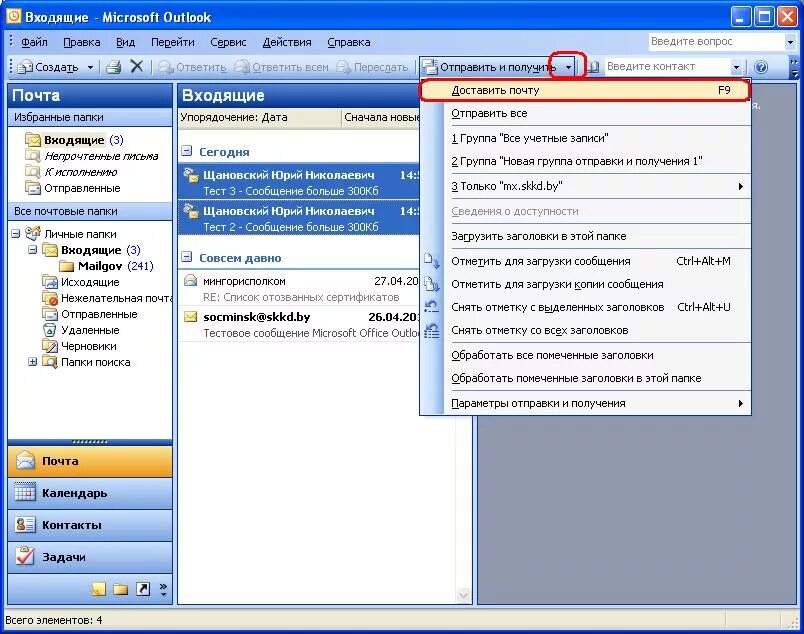Choose Новая группа отправки и получения 1

point(585,161)
